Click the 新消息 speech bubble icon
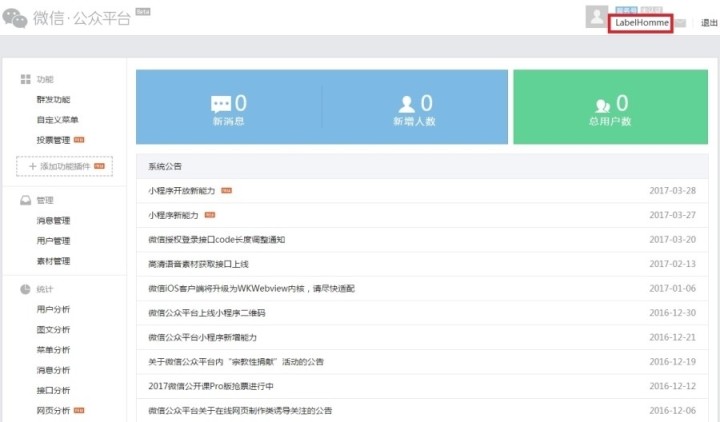720x422 pixels. click(x=221, y=104)
